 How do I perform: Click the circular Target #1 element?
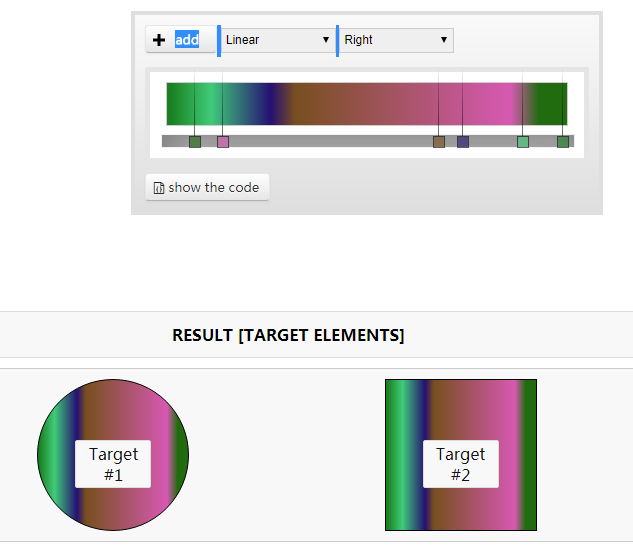click(x=113, y=455)
